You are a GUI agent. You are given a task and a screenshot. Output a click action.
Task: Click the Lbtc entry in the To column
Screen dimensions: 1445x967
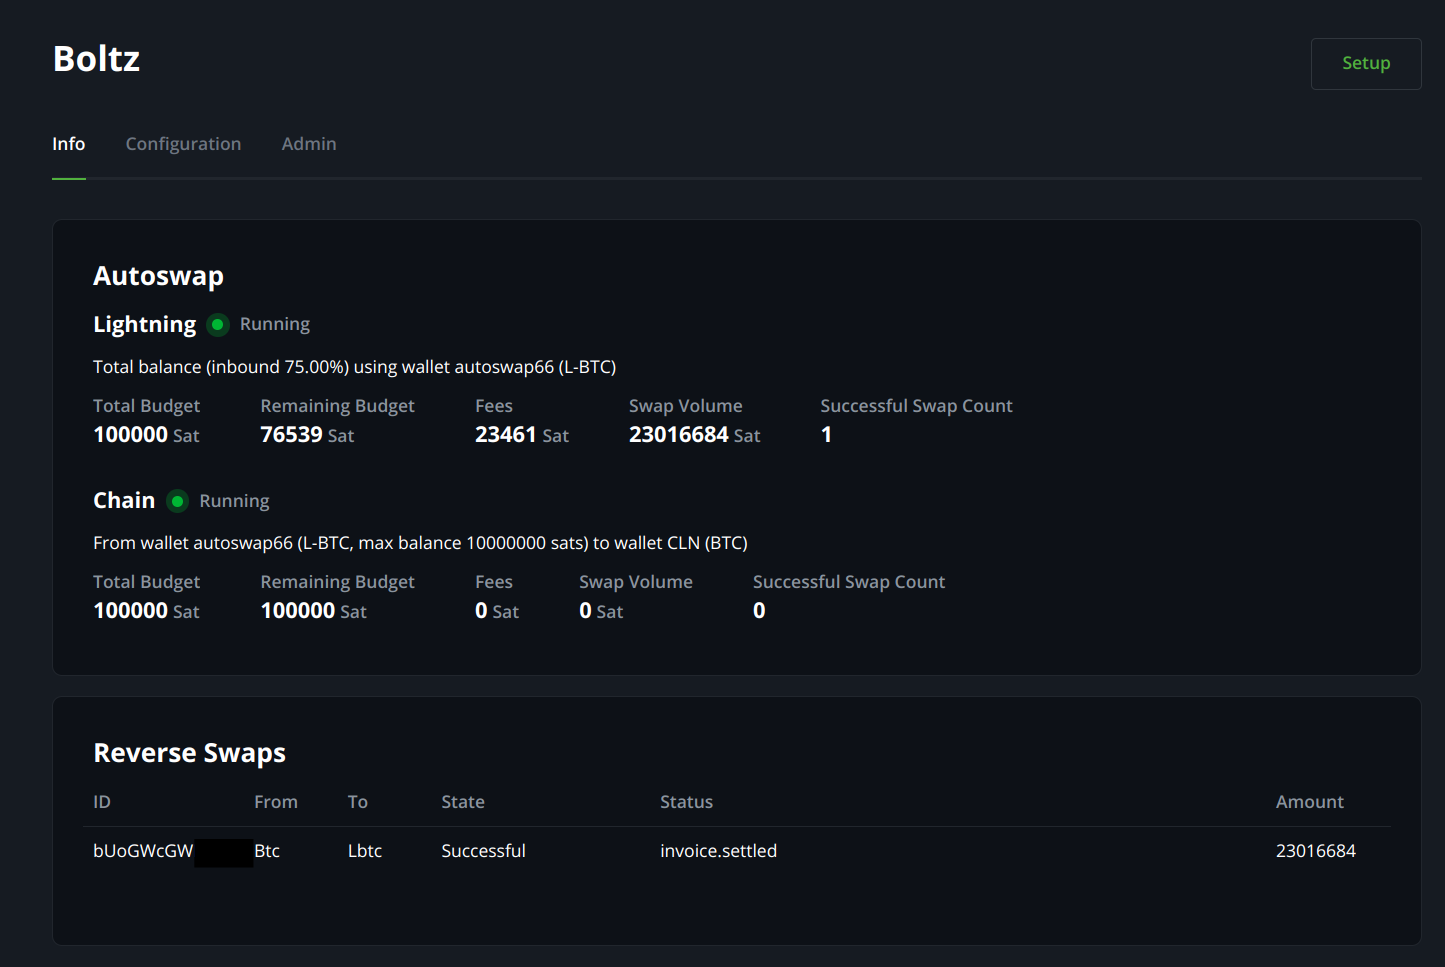coord(364,850)
